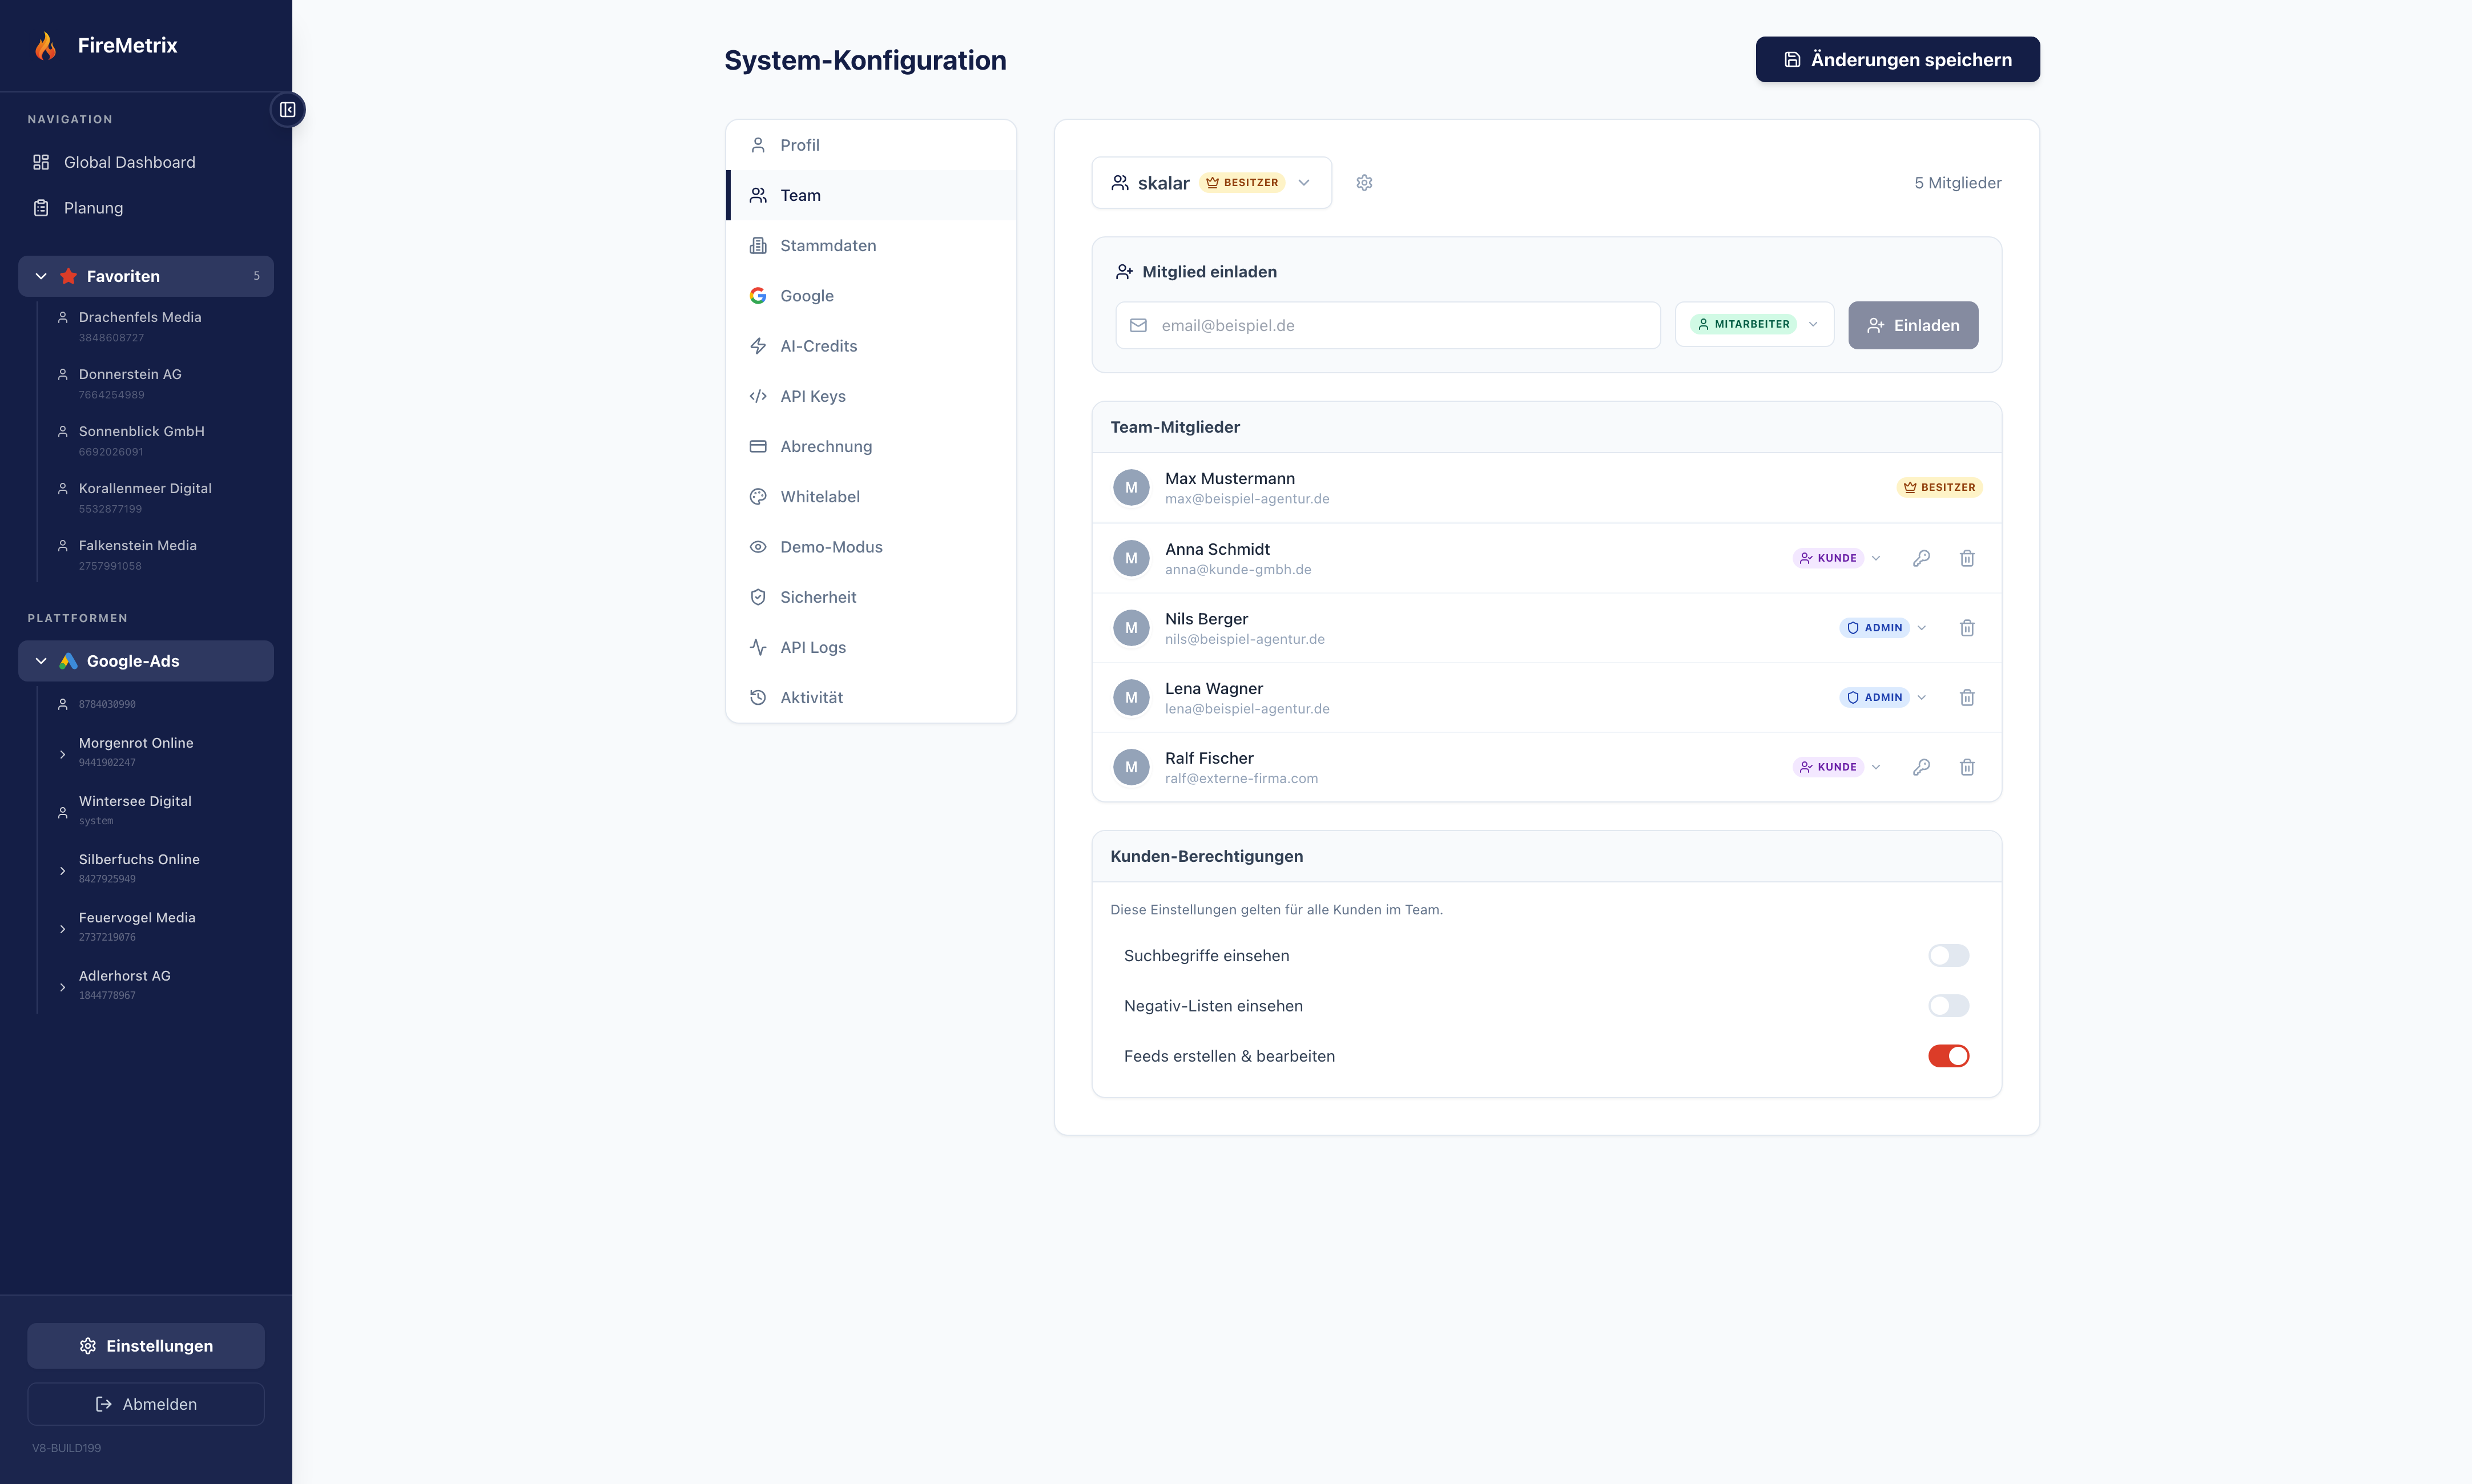The width and height of the screenshot is (2472, 1484).
Task: Change Nils Berger's Admin role dropdown
Action: [x=1883, y=628]
